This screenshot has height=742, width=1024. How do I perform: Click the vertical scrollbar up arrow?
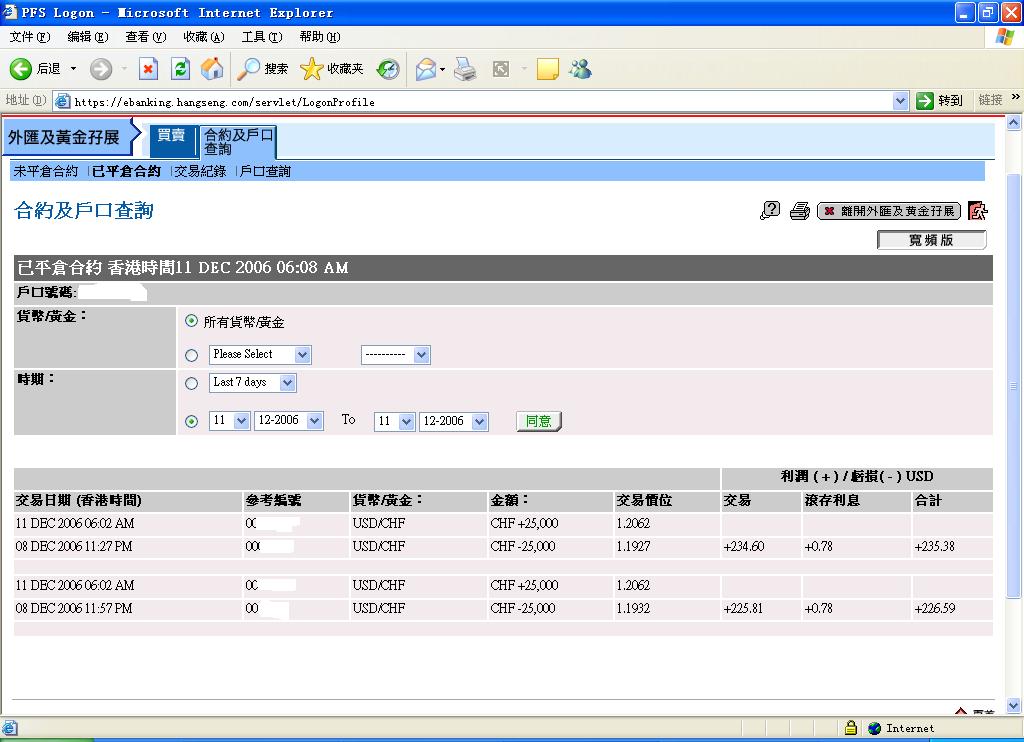pyautogui.click(x=1014, y=122)
